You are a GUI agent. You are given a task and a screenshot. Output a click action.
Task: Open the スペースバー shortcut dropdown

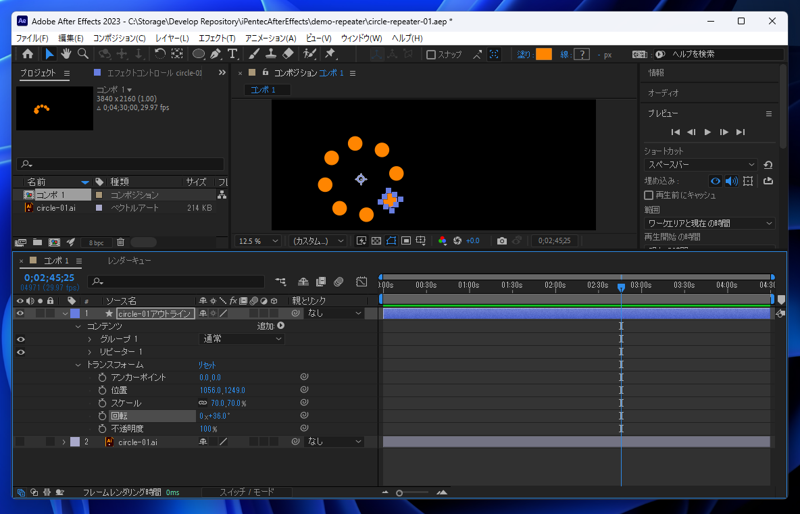[x=702, y=164]
